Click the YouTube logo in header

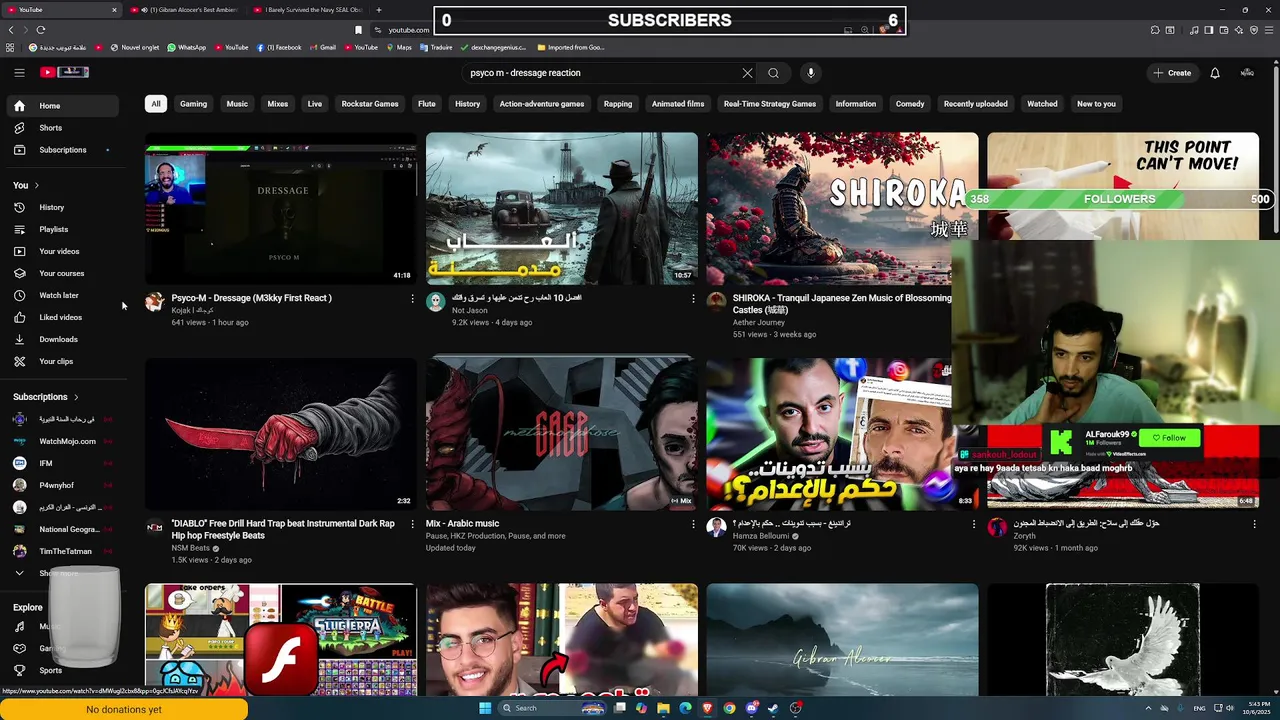tap(64, 72)
